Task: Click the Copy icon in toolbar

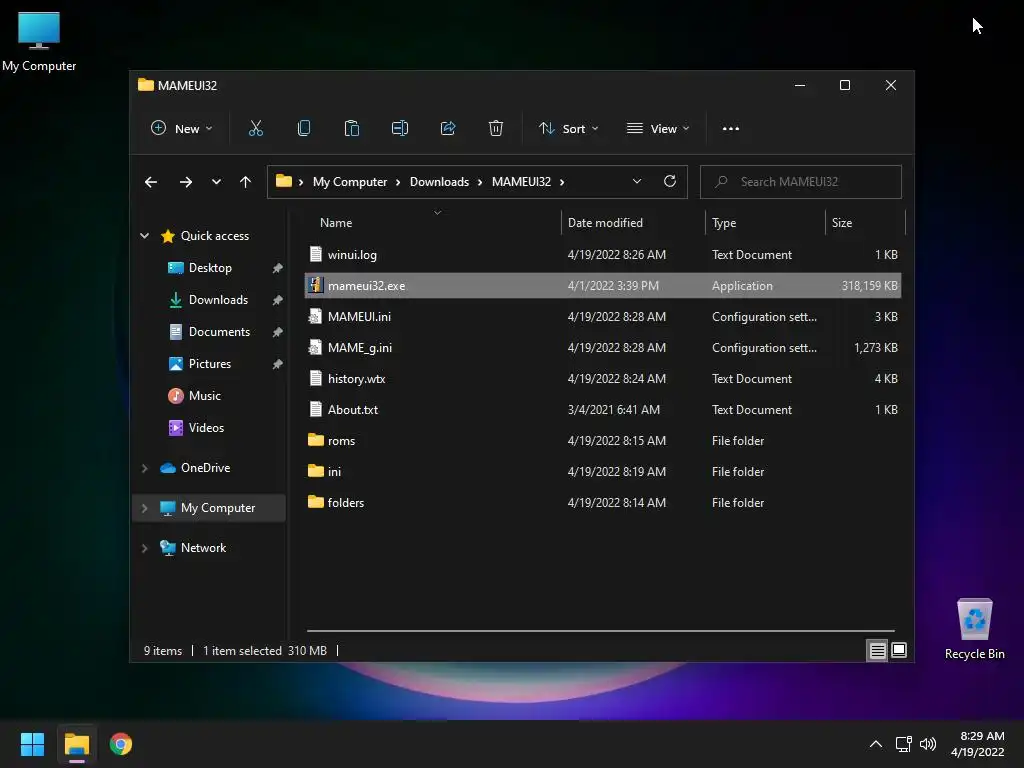Action: tap(304, 129)
